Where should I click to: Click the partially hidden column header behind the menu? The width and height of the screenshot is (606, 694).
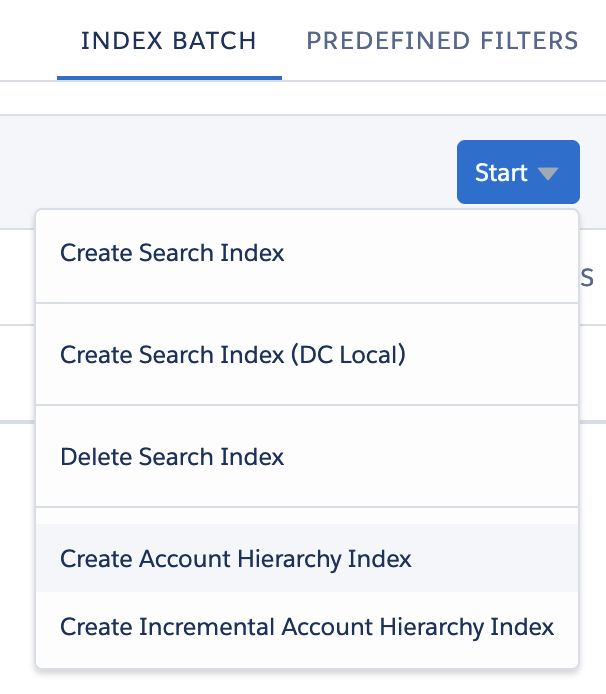coord(587,278)
